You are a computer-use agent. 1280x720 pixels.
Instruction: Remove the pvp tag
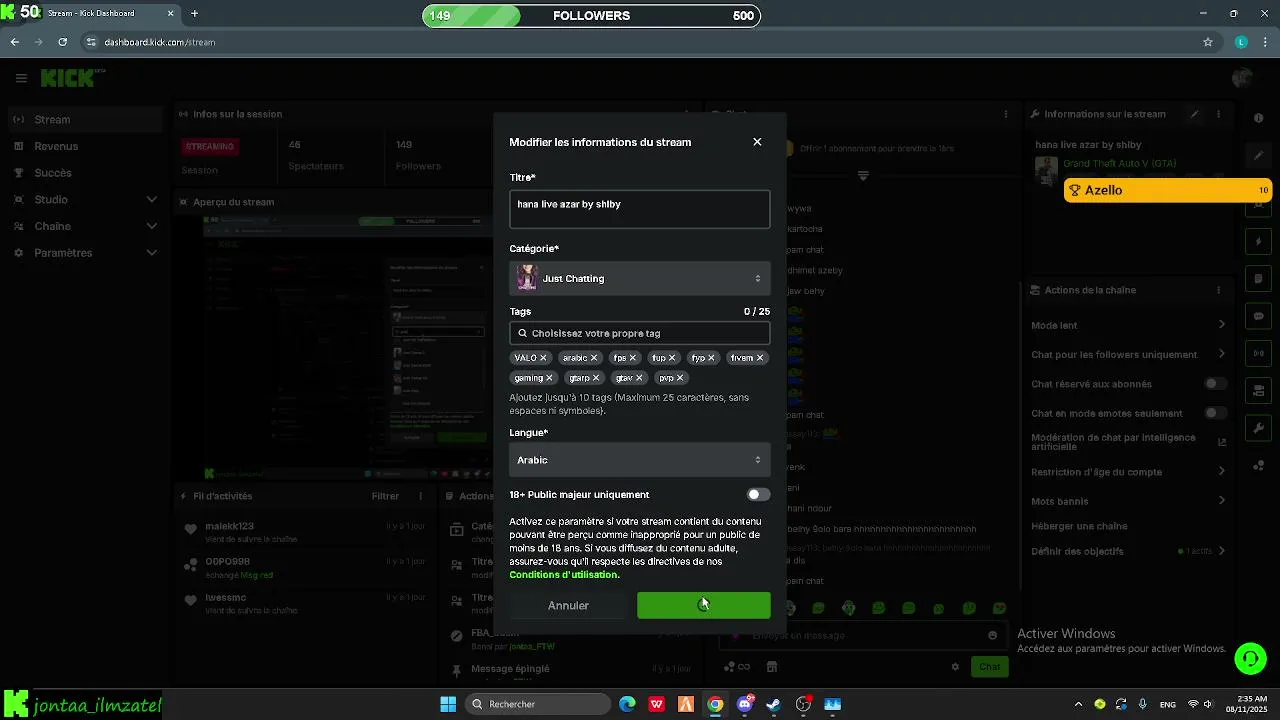click(680, 378)
